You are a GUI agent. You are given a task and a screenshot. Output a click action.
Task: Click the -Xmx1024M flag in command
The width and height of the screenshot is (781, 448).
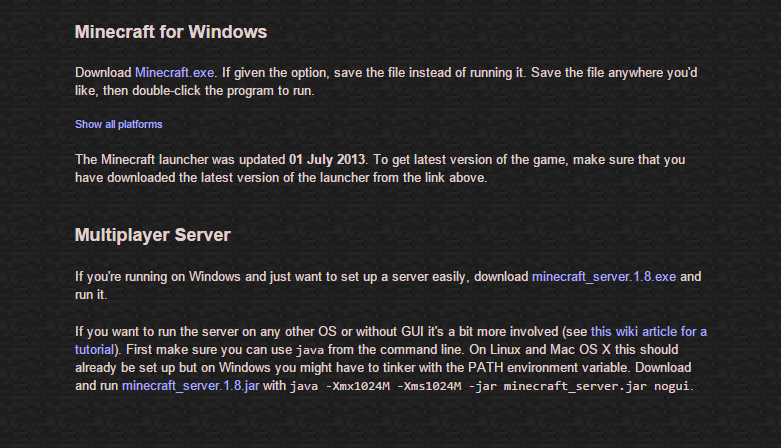[358, 386]
